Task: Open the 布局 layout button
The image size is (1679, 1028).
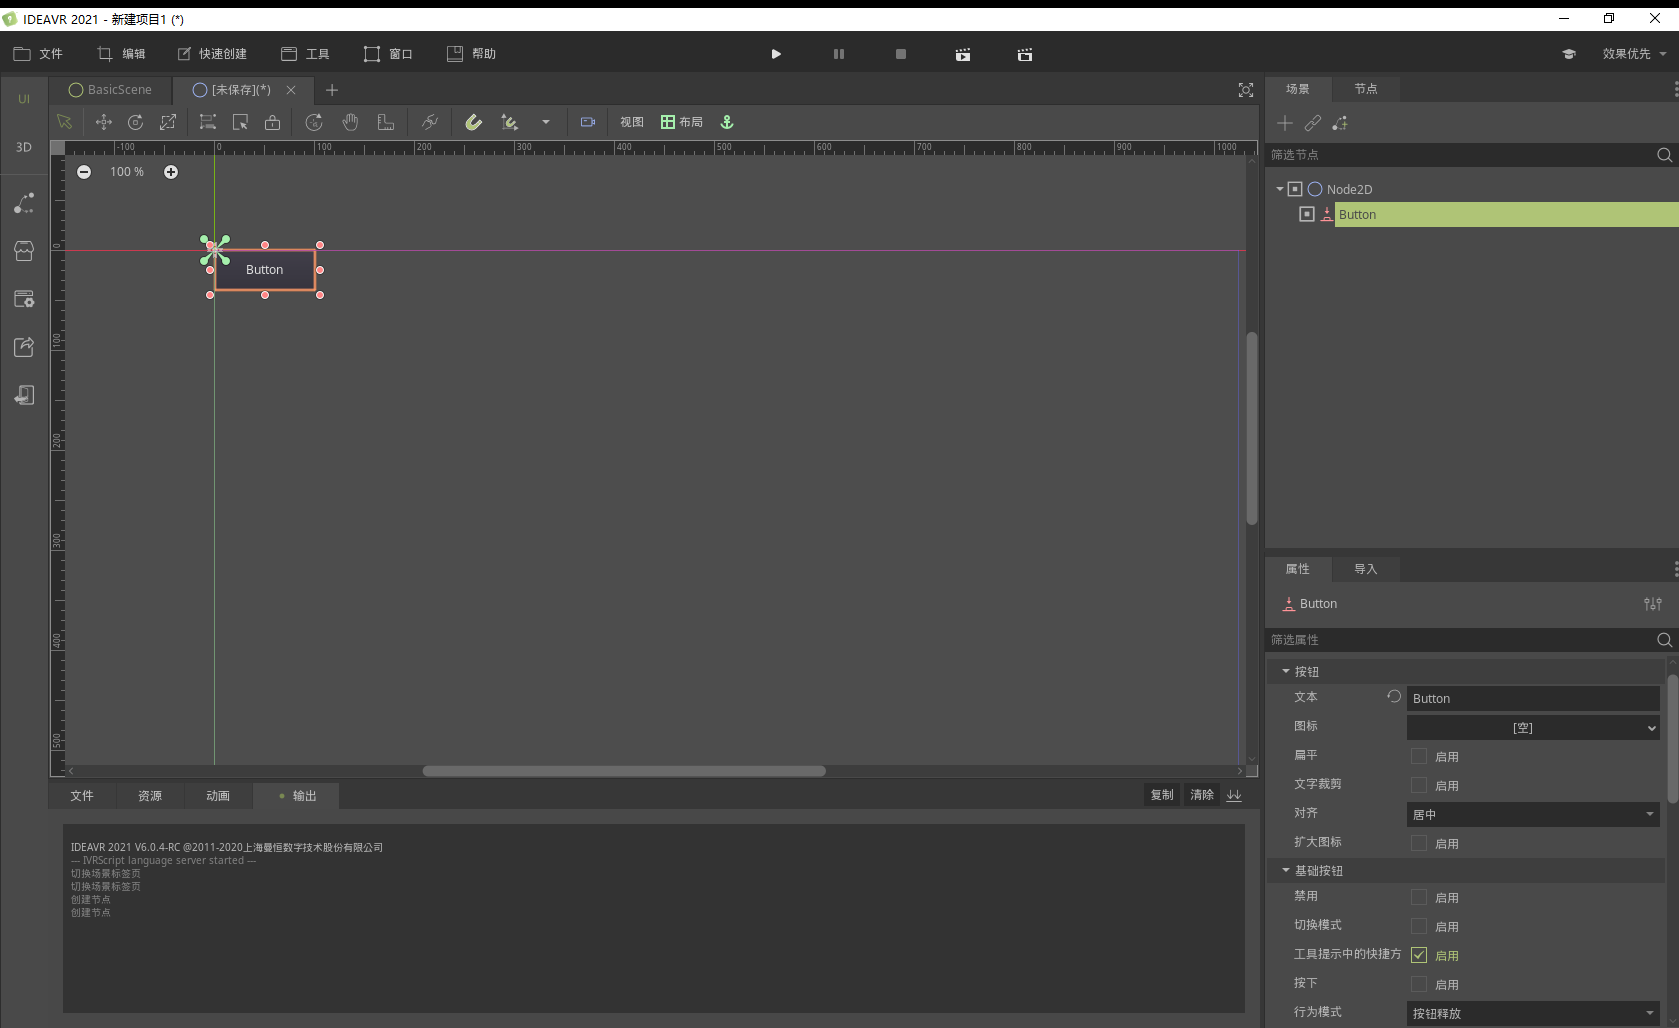Action: 682,122
